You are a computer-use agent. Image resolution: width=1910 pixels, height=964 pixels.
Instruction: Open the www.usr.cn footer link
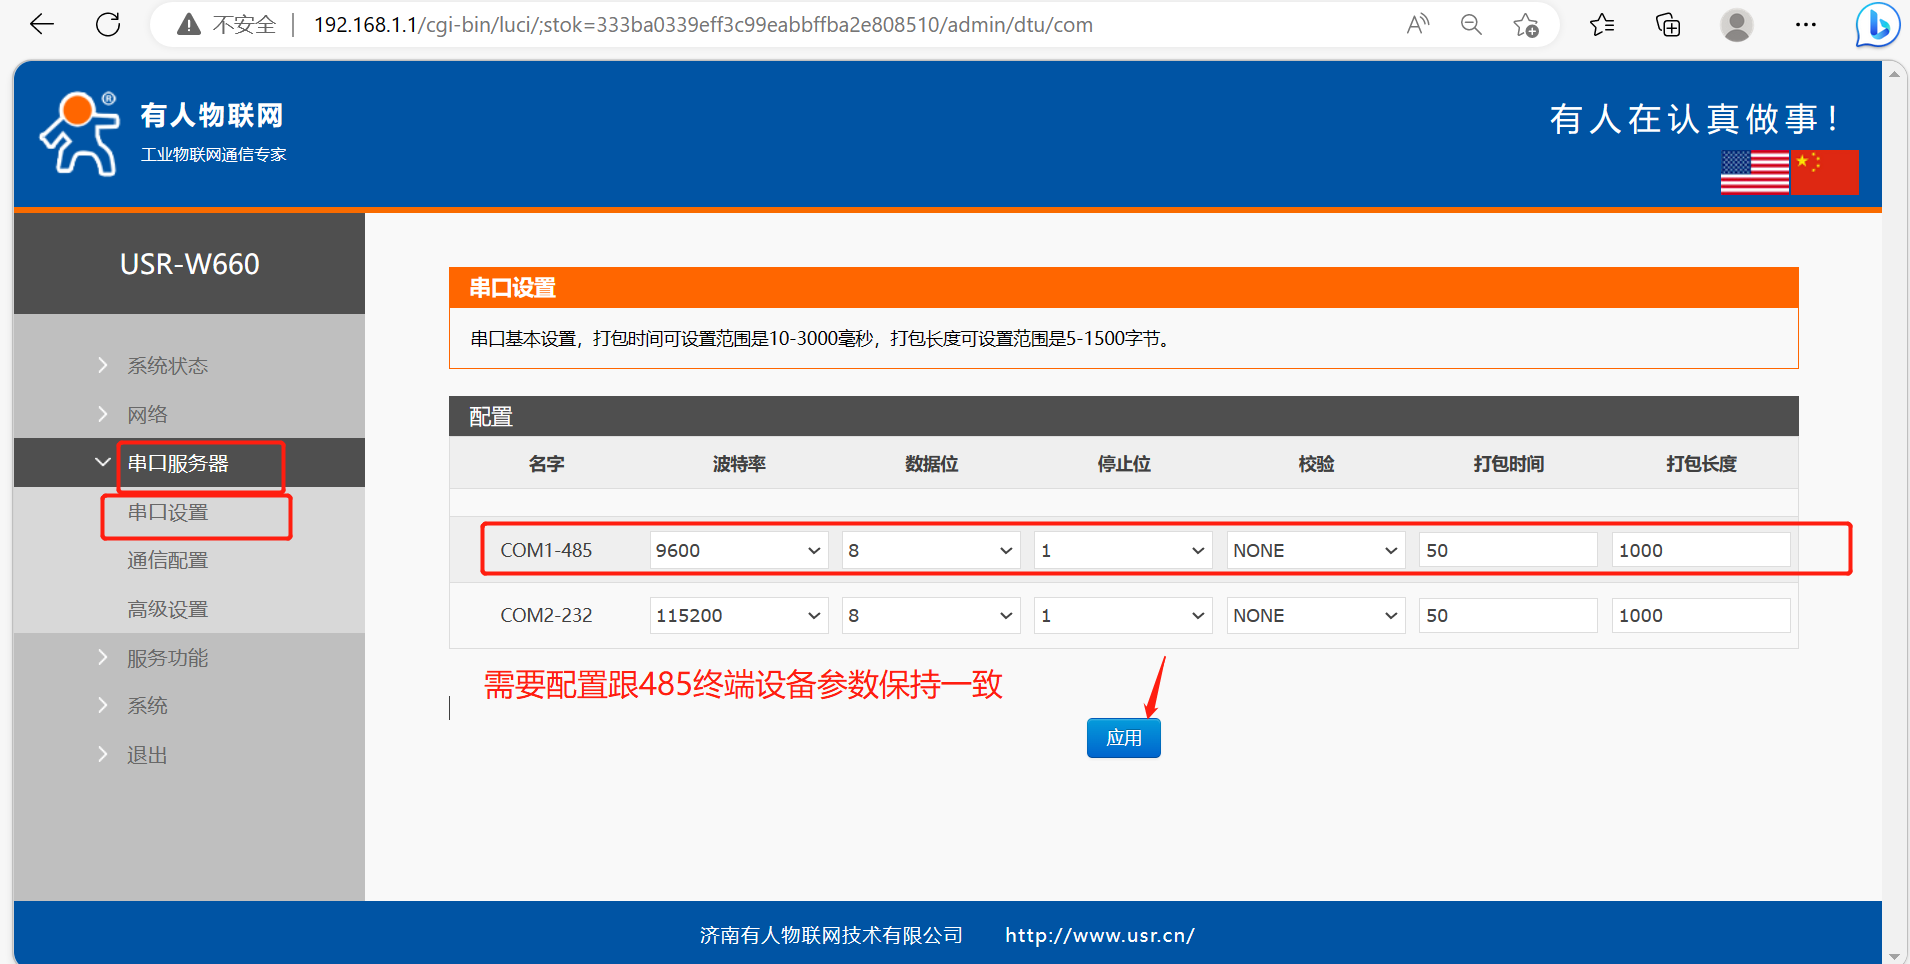[x=1099, y=935]
